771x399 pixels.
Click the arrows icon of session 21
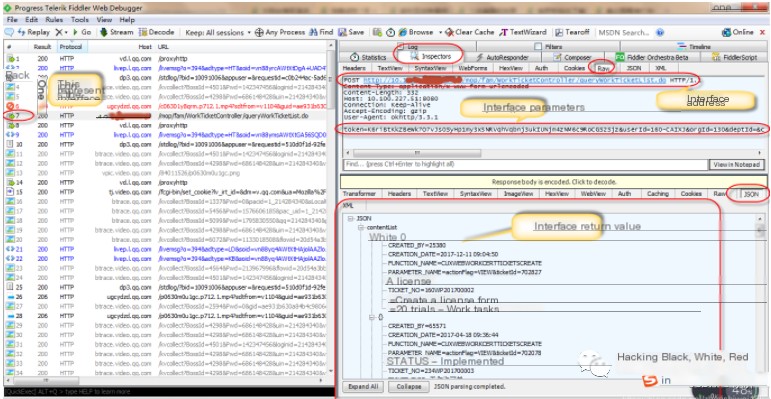pos(10,249)
